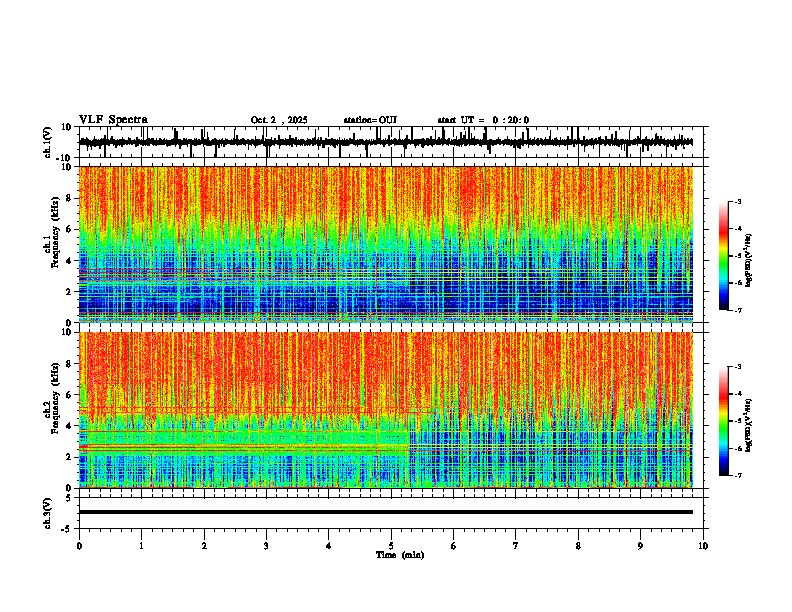Click the 'ch.1(V)' axis label

[x=48, y=142]
